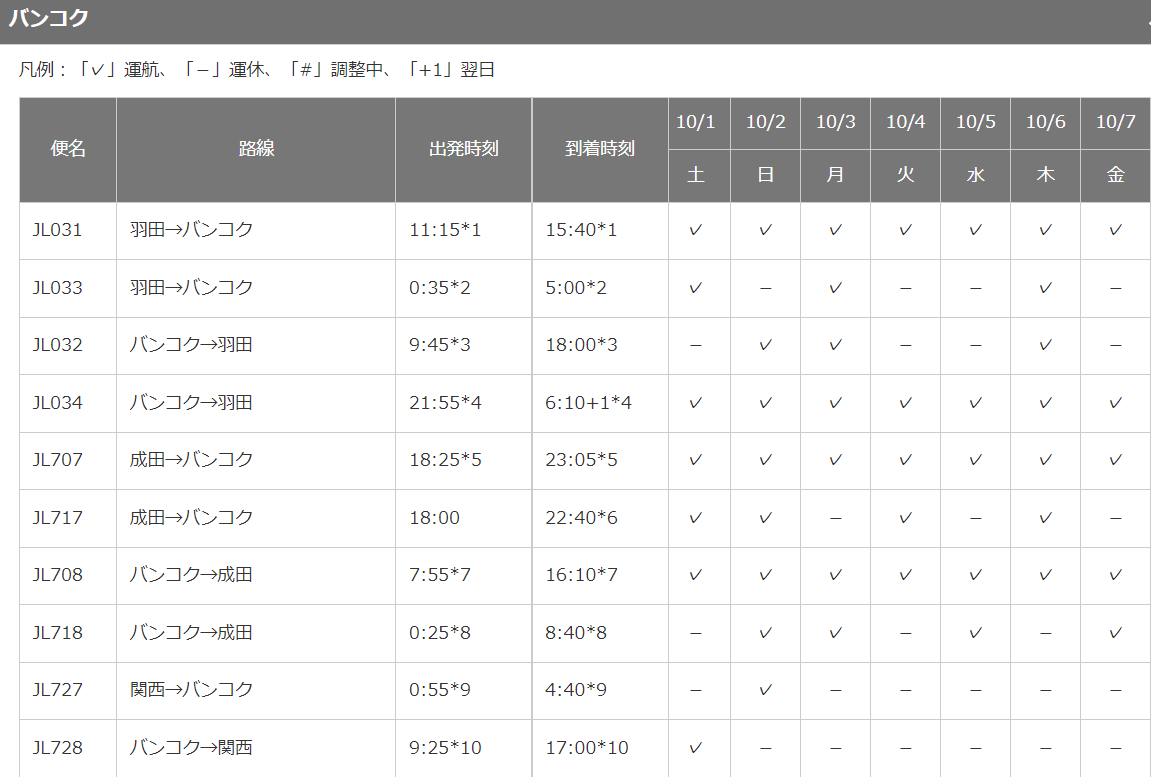Click departure time 9:25*10
The height and width of the screenshot is (777, 1151).
point(445,748)
